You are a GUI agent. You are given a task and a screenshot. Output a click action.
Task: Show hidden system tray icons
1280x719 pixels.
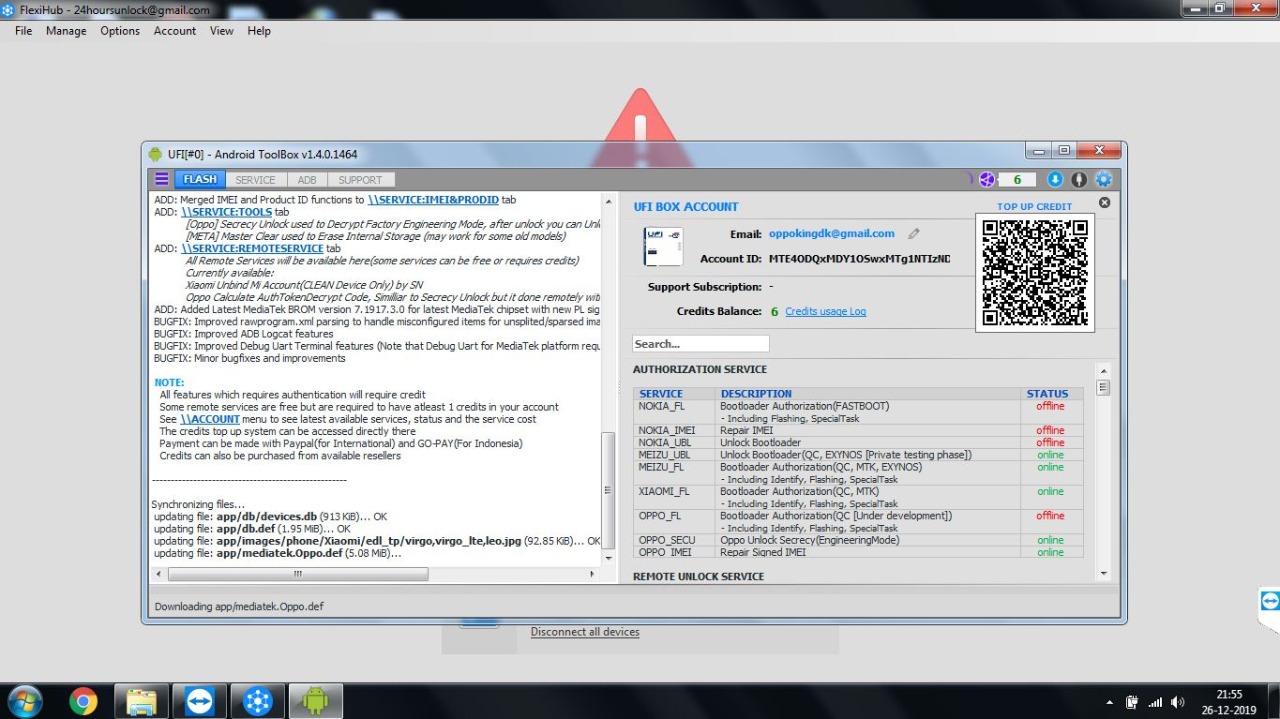1109,702
